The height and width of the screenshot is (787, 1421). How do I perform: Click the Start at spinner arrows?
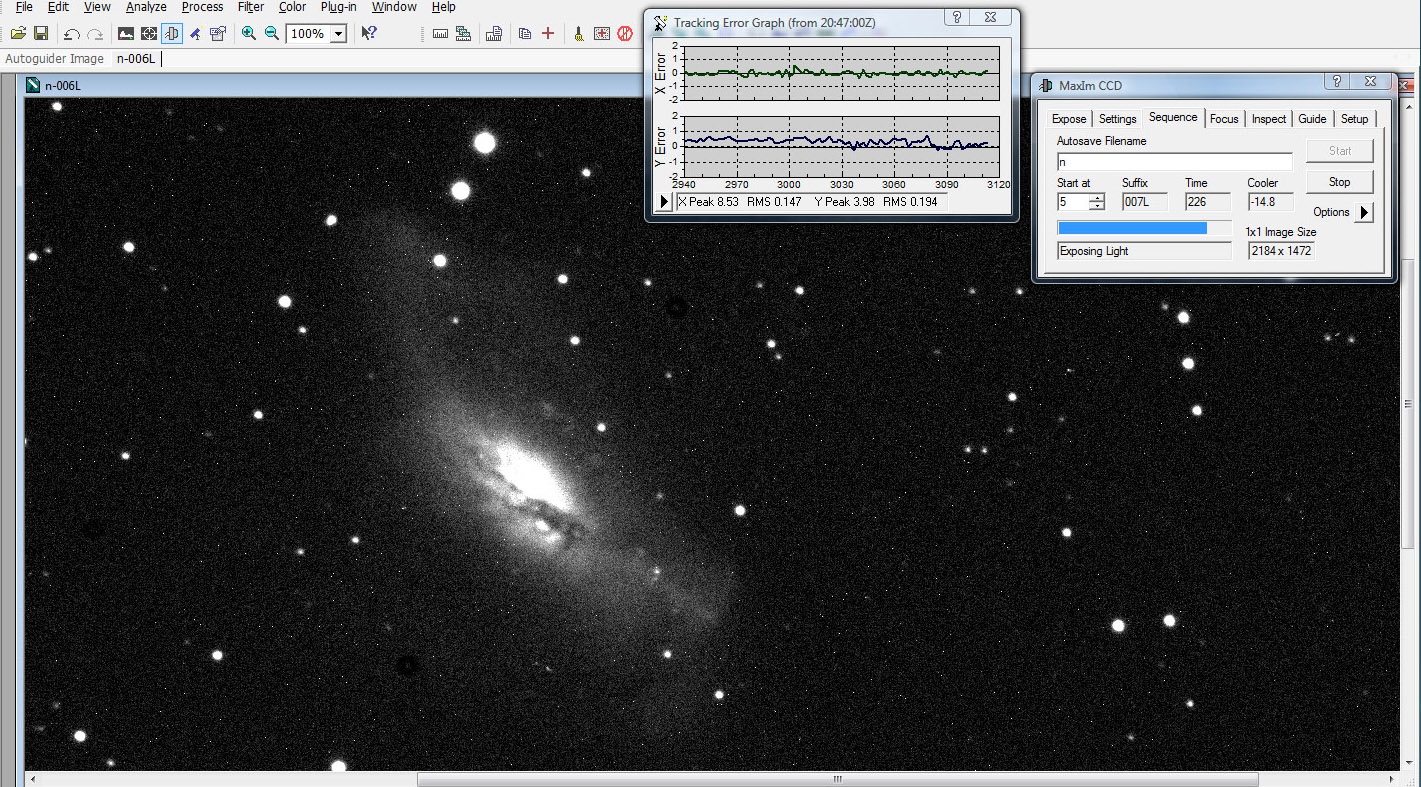[x=1097, y=202]
